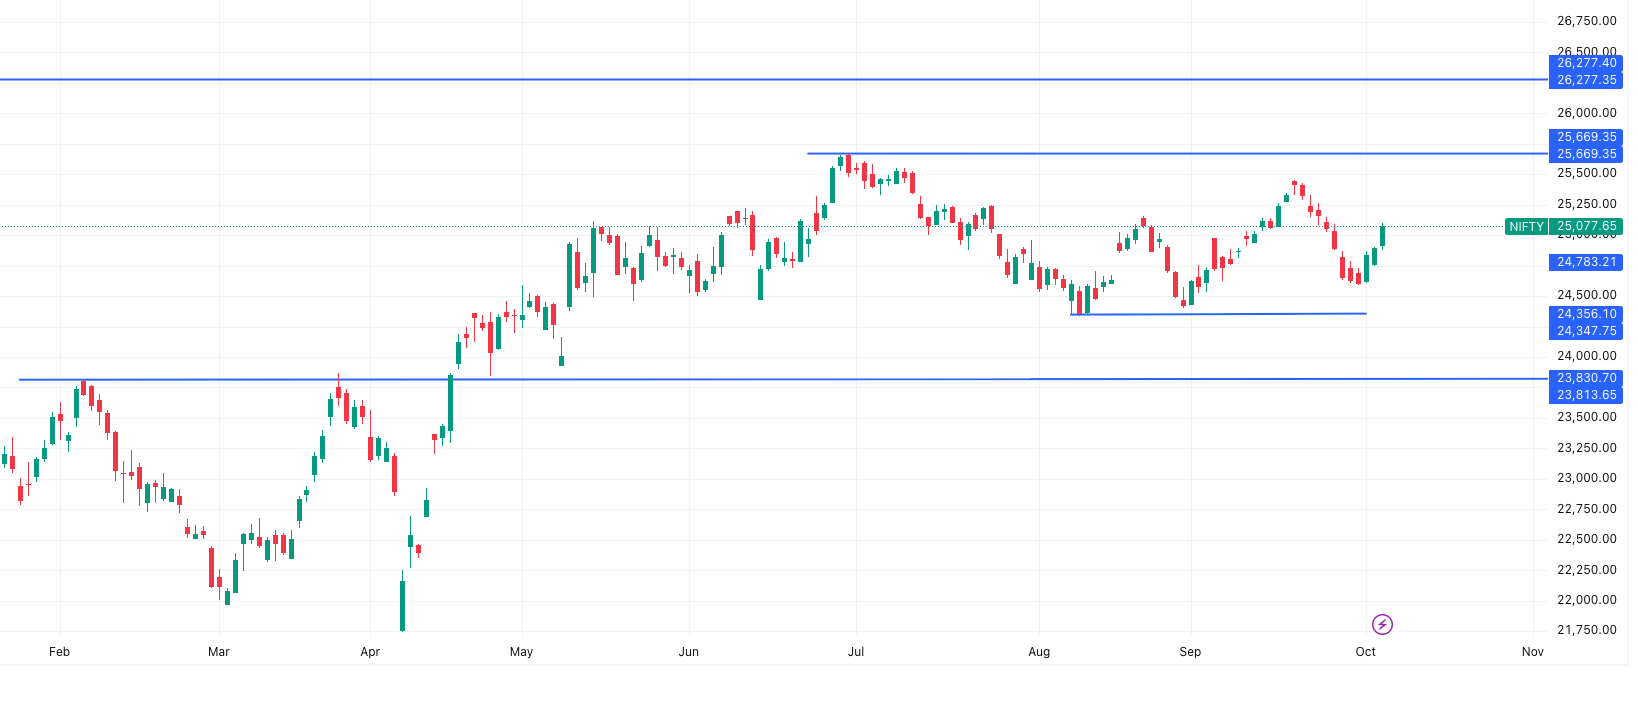Screen dimensions: 1638x705
Task: Select the 25,077.65 current price label
Action: pos(1586,227)
